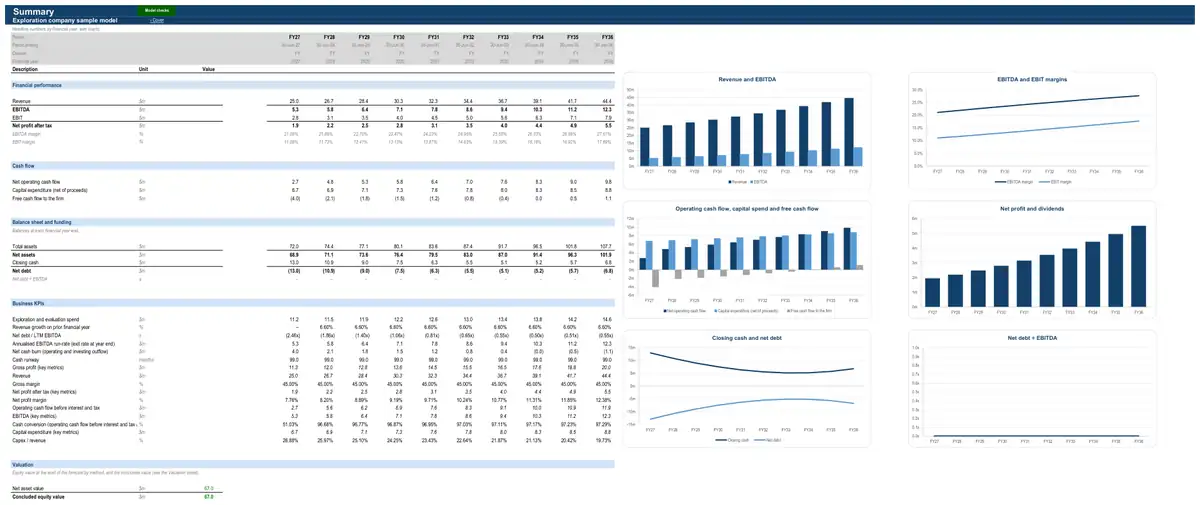Image resolution: width=1200 pixels, height=505 pixels.
Task: Select the Concluded equity value label
Action: tap(37, 496)
